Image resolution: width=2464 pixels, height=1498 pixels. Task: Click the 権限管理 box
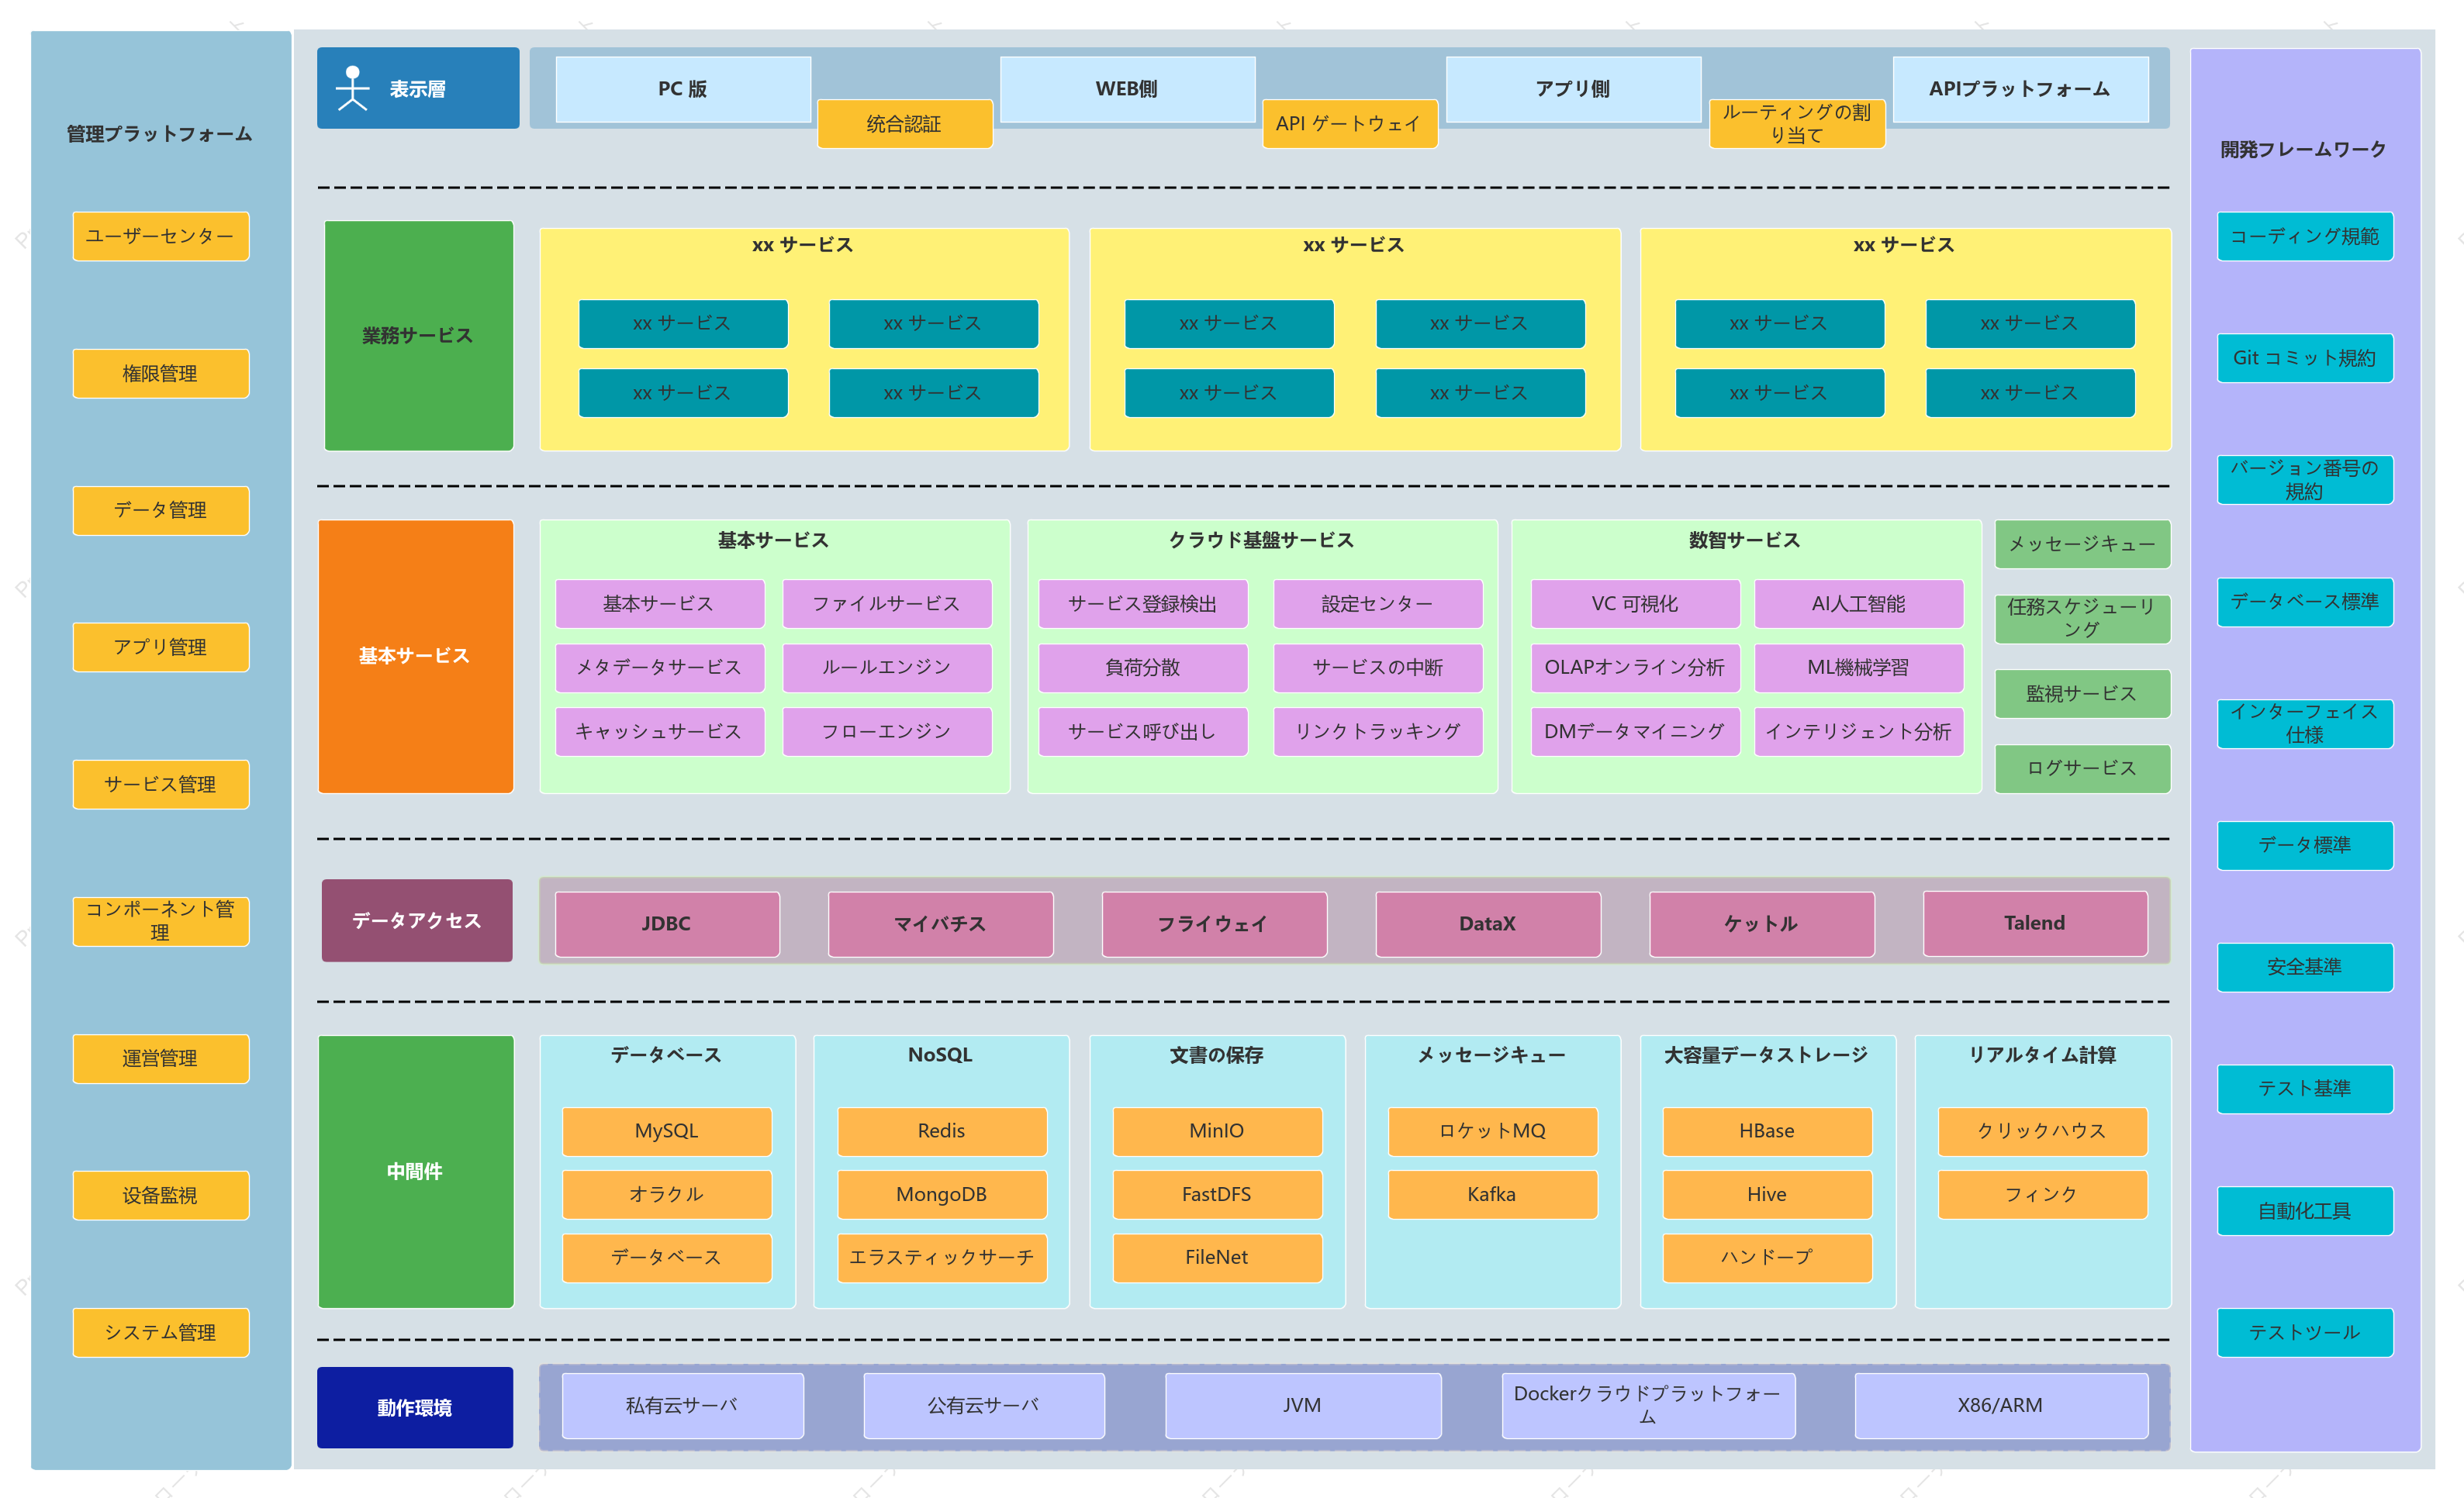pos(161,373)
